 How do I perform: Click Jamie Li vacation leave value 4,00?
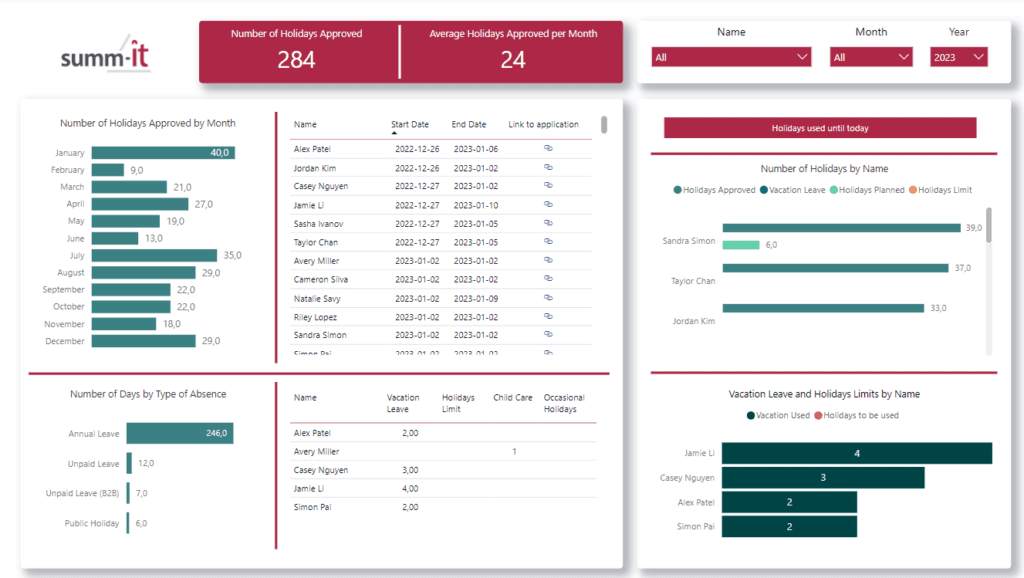pos(410,489)
